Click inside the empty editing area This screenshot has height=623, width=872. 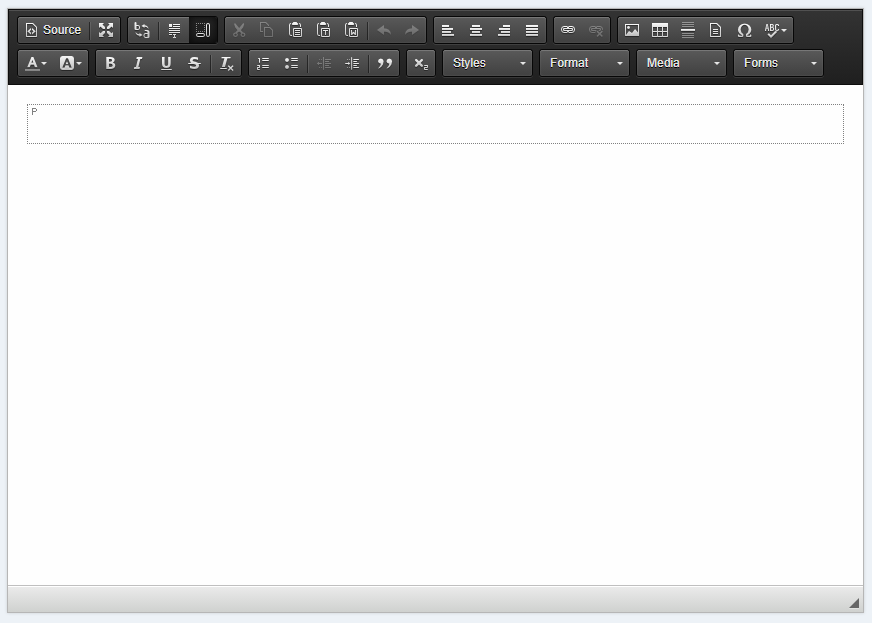pos(435,123)
